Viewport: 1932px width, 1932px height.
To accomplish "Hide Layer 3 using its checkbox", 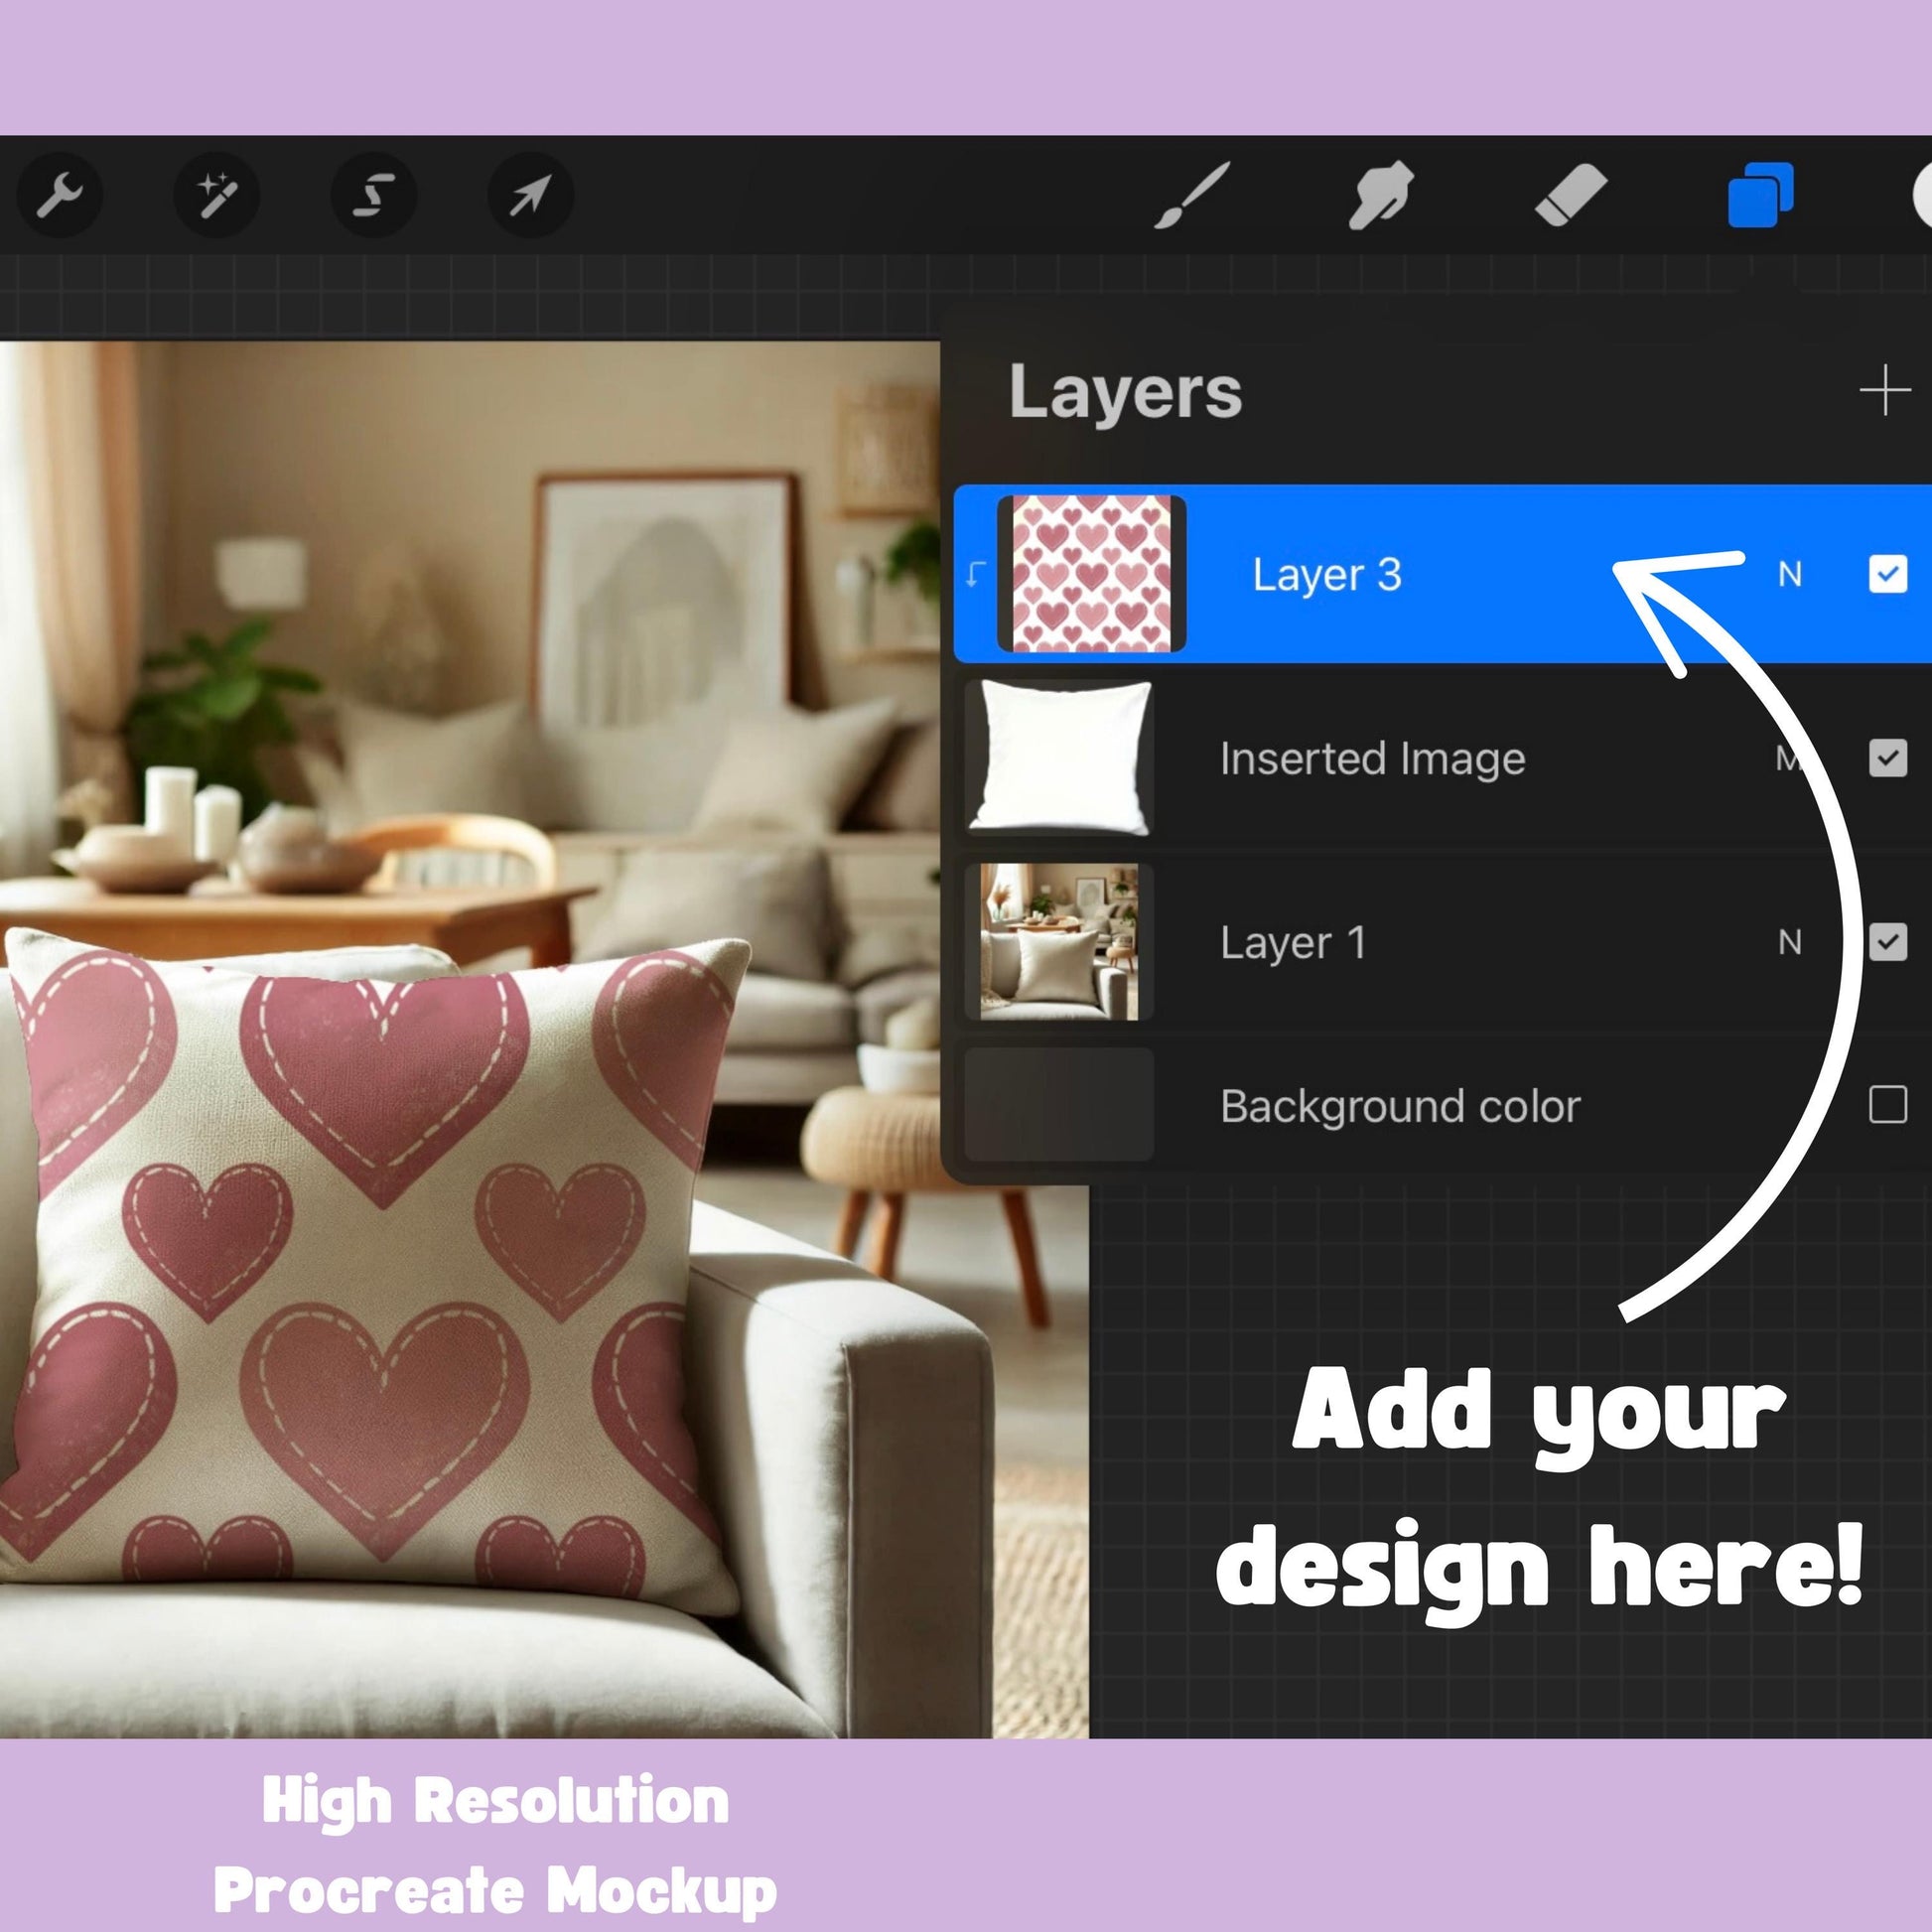I will click(x=1887, y=574).
